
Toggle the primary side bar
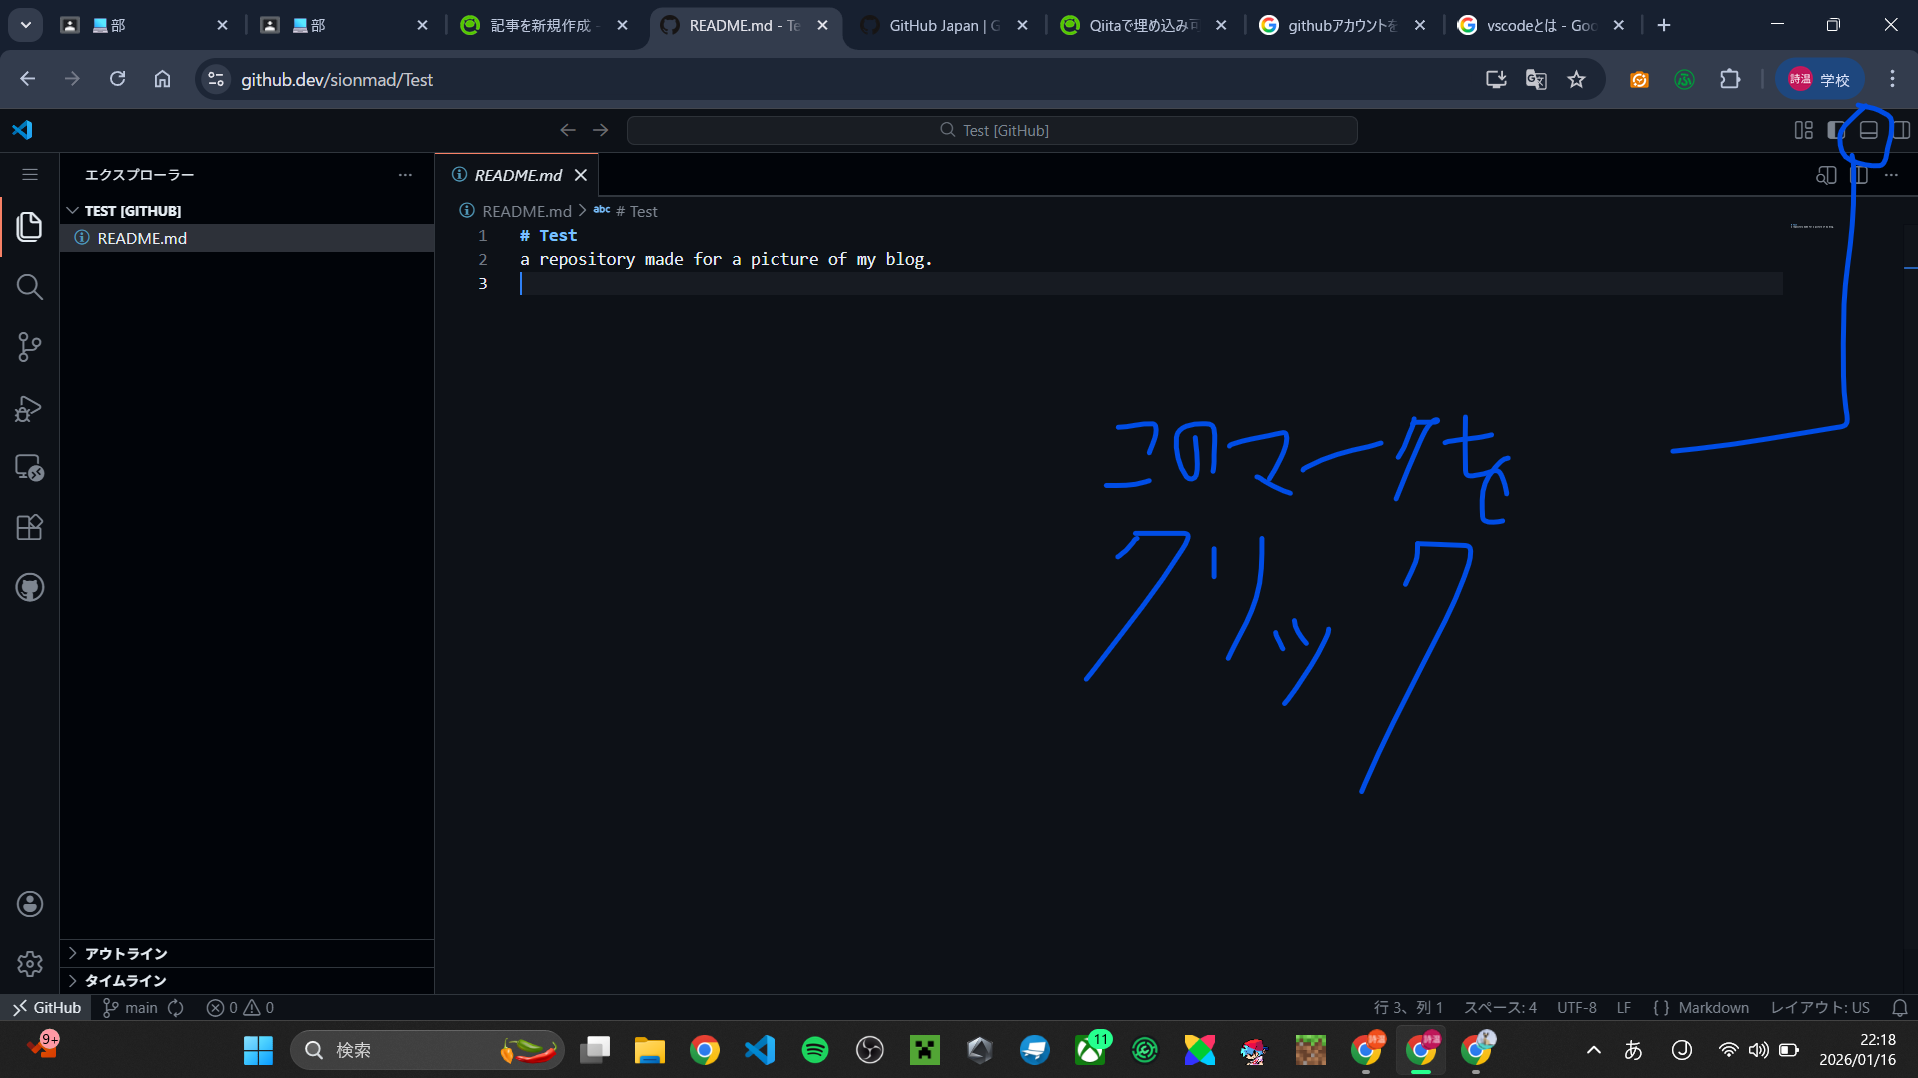click(x=1835, y=130)
